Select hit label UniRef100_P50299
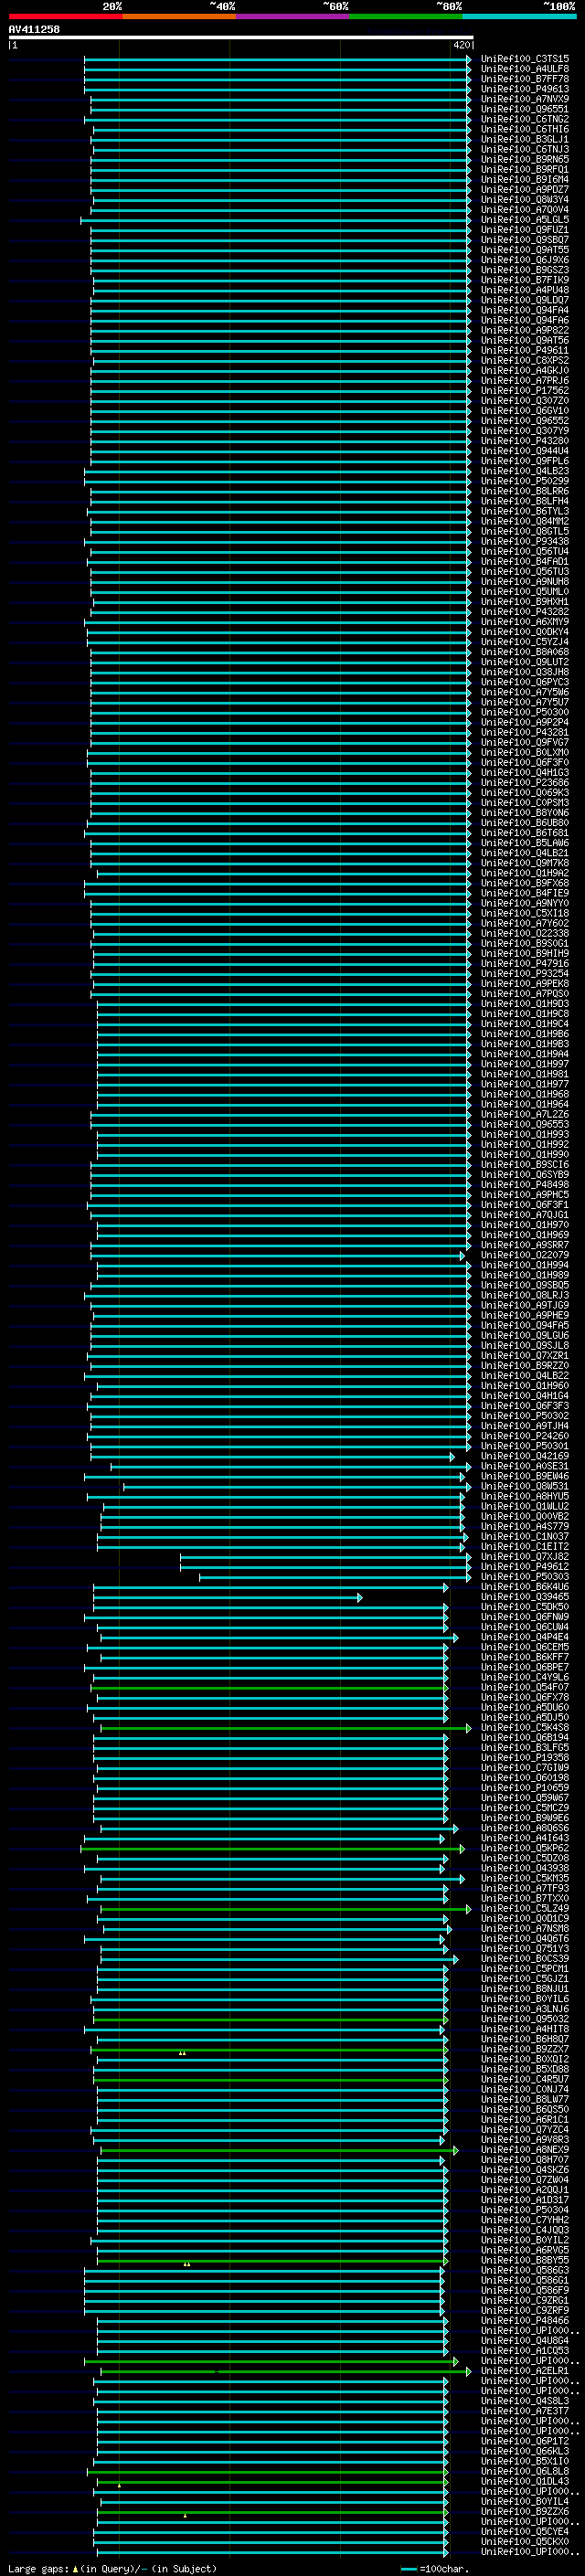This screenshot has height=2576, width=585. [525, 481]
